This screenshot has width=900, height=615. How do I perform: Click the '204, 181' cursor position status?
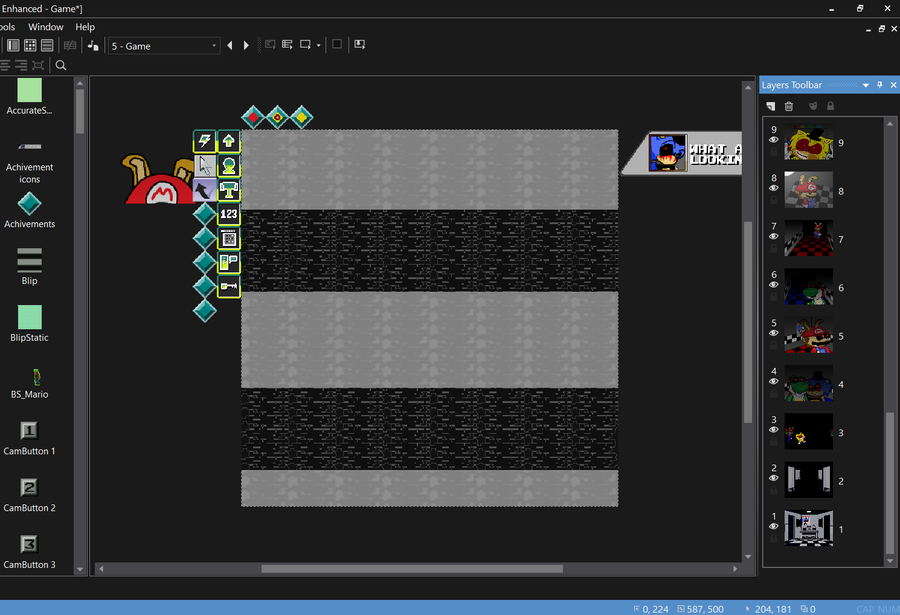point(768,609)
